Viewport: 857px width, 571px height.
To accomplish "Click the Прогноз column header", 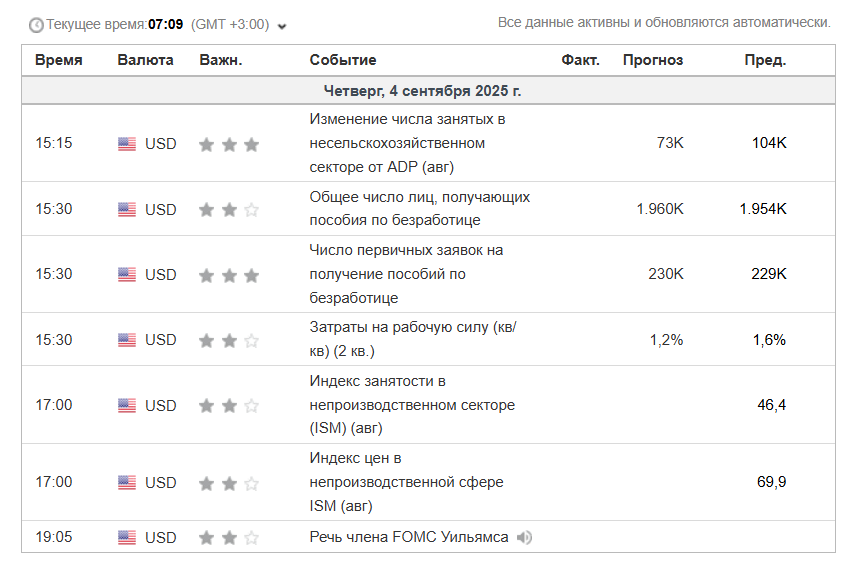I will (x=653, y=60).
